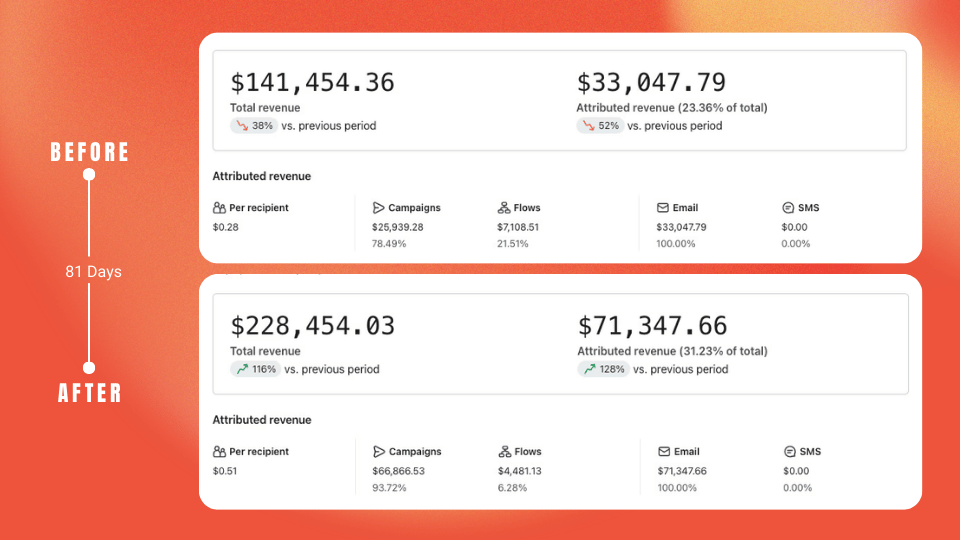Screen dimensions: 960x540
Task: Click the 52% downward trend badge
Action: pos(600,126)
